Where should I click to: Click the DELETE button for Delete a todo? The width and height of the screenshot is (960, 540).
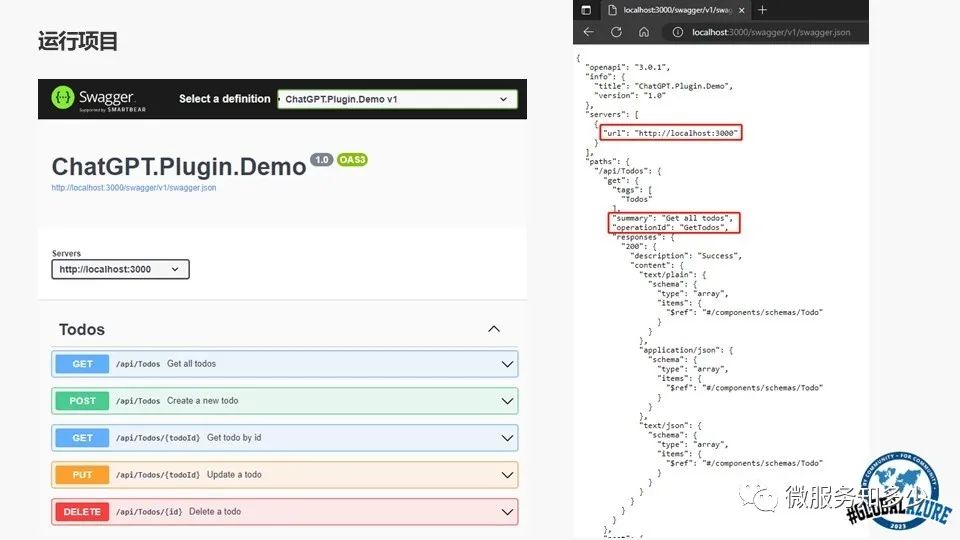click(82, 512)
